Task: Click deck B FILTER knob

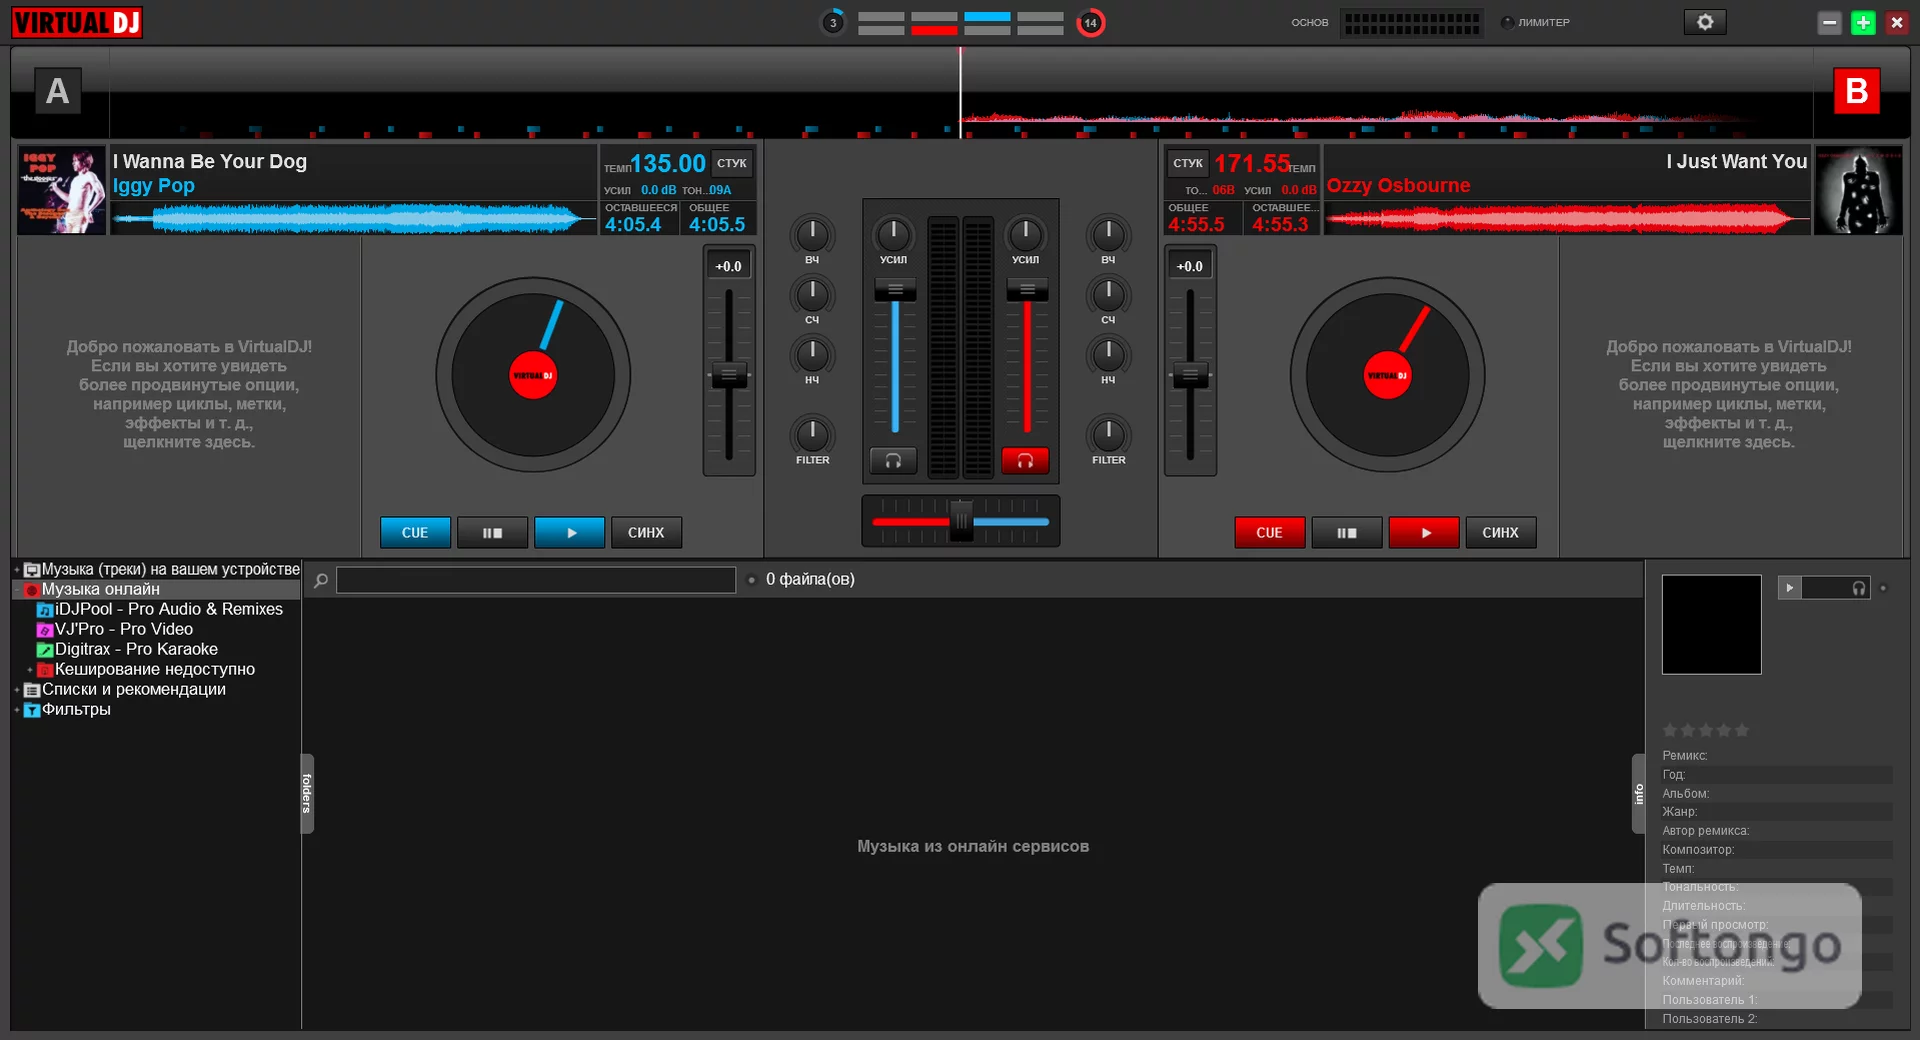Action: click(x=1108, y=434)
